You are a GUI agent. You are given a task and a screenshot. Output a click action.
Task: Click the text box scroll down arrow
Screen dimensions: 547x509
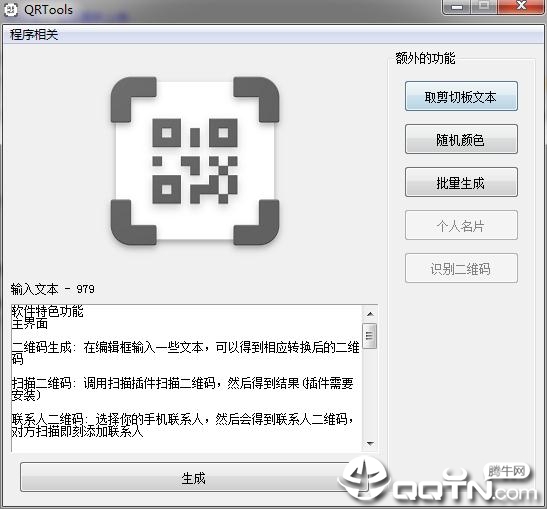coord(370,444)
